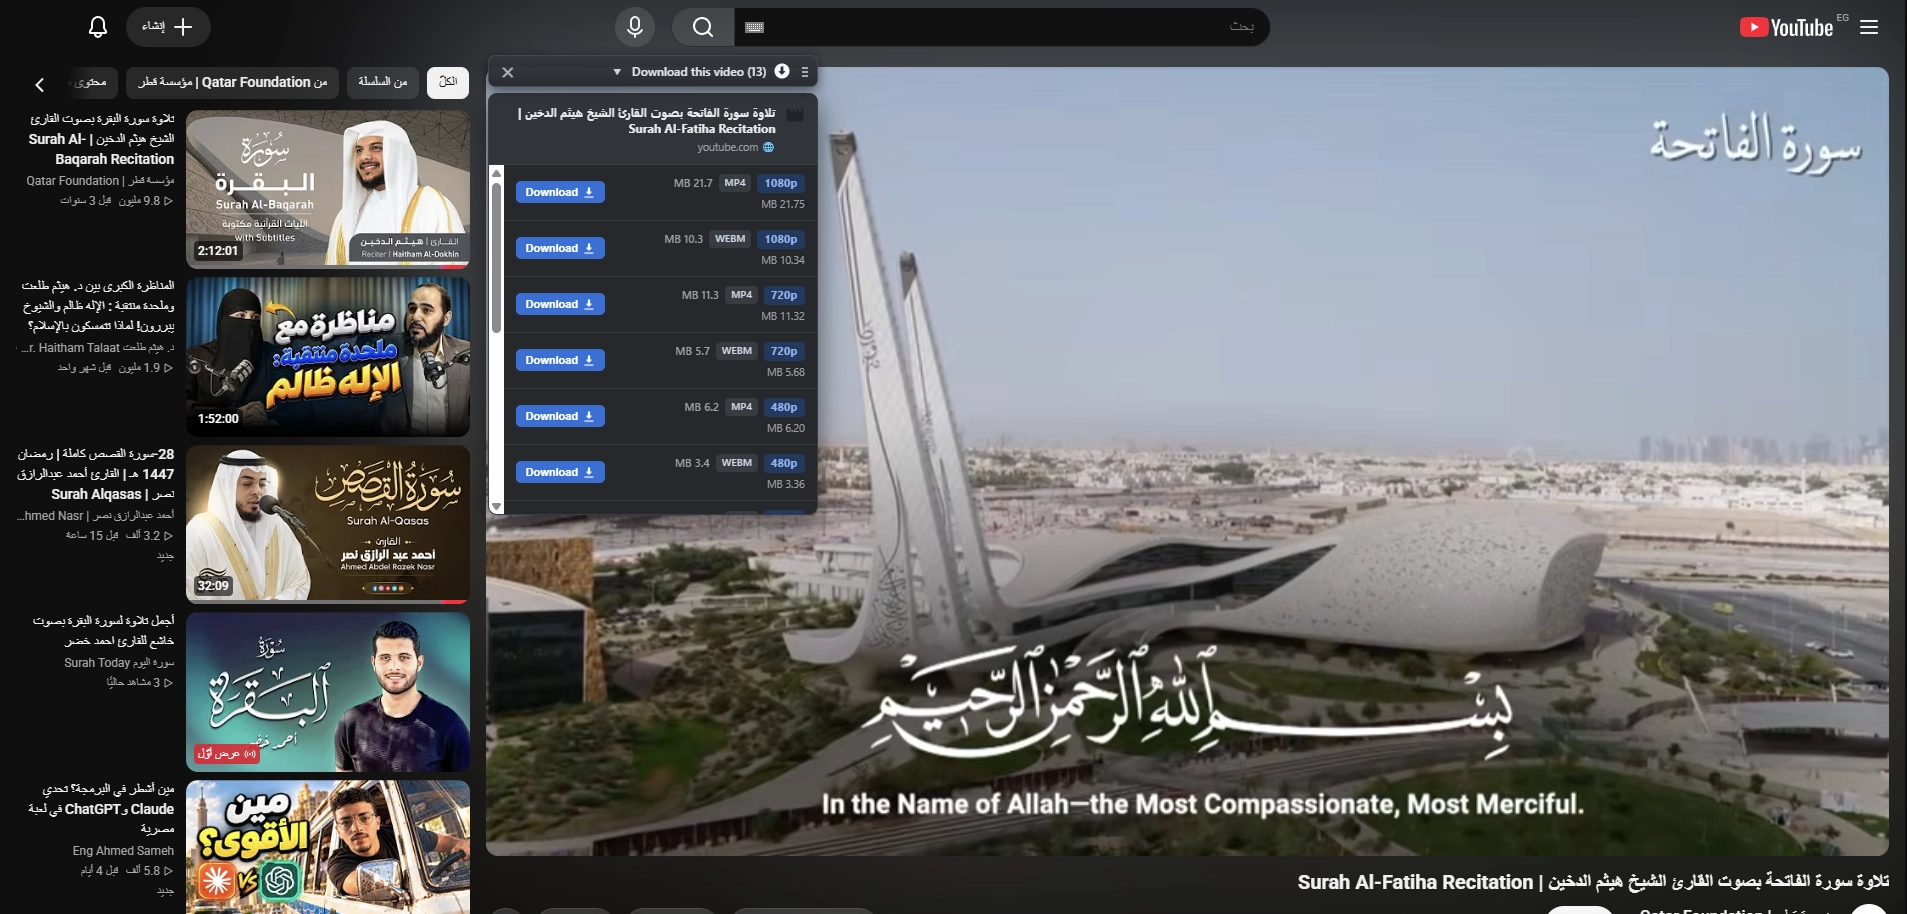The height and width of the screenshot is (914, 1907).
Task: Open the hamburger guide menu
Action: point(1869,27)
